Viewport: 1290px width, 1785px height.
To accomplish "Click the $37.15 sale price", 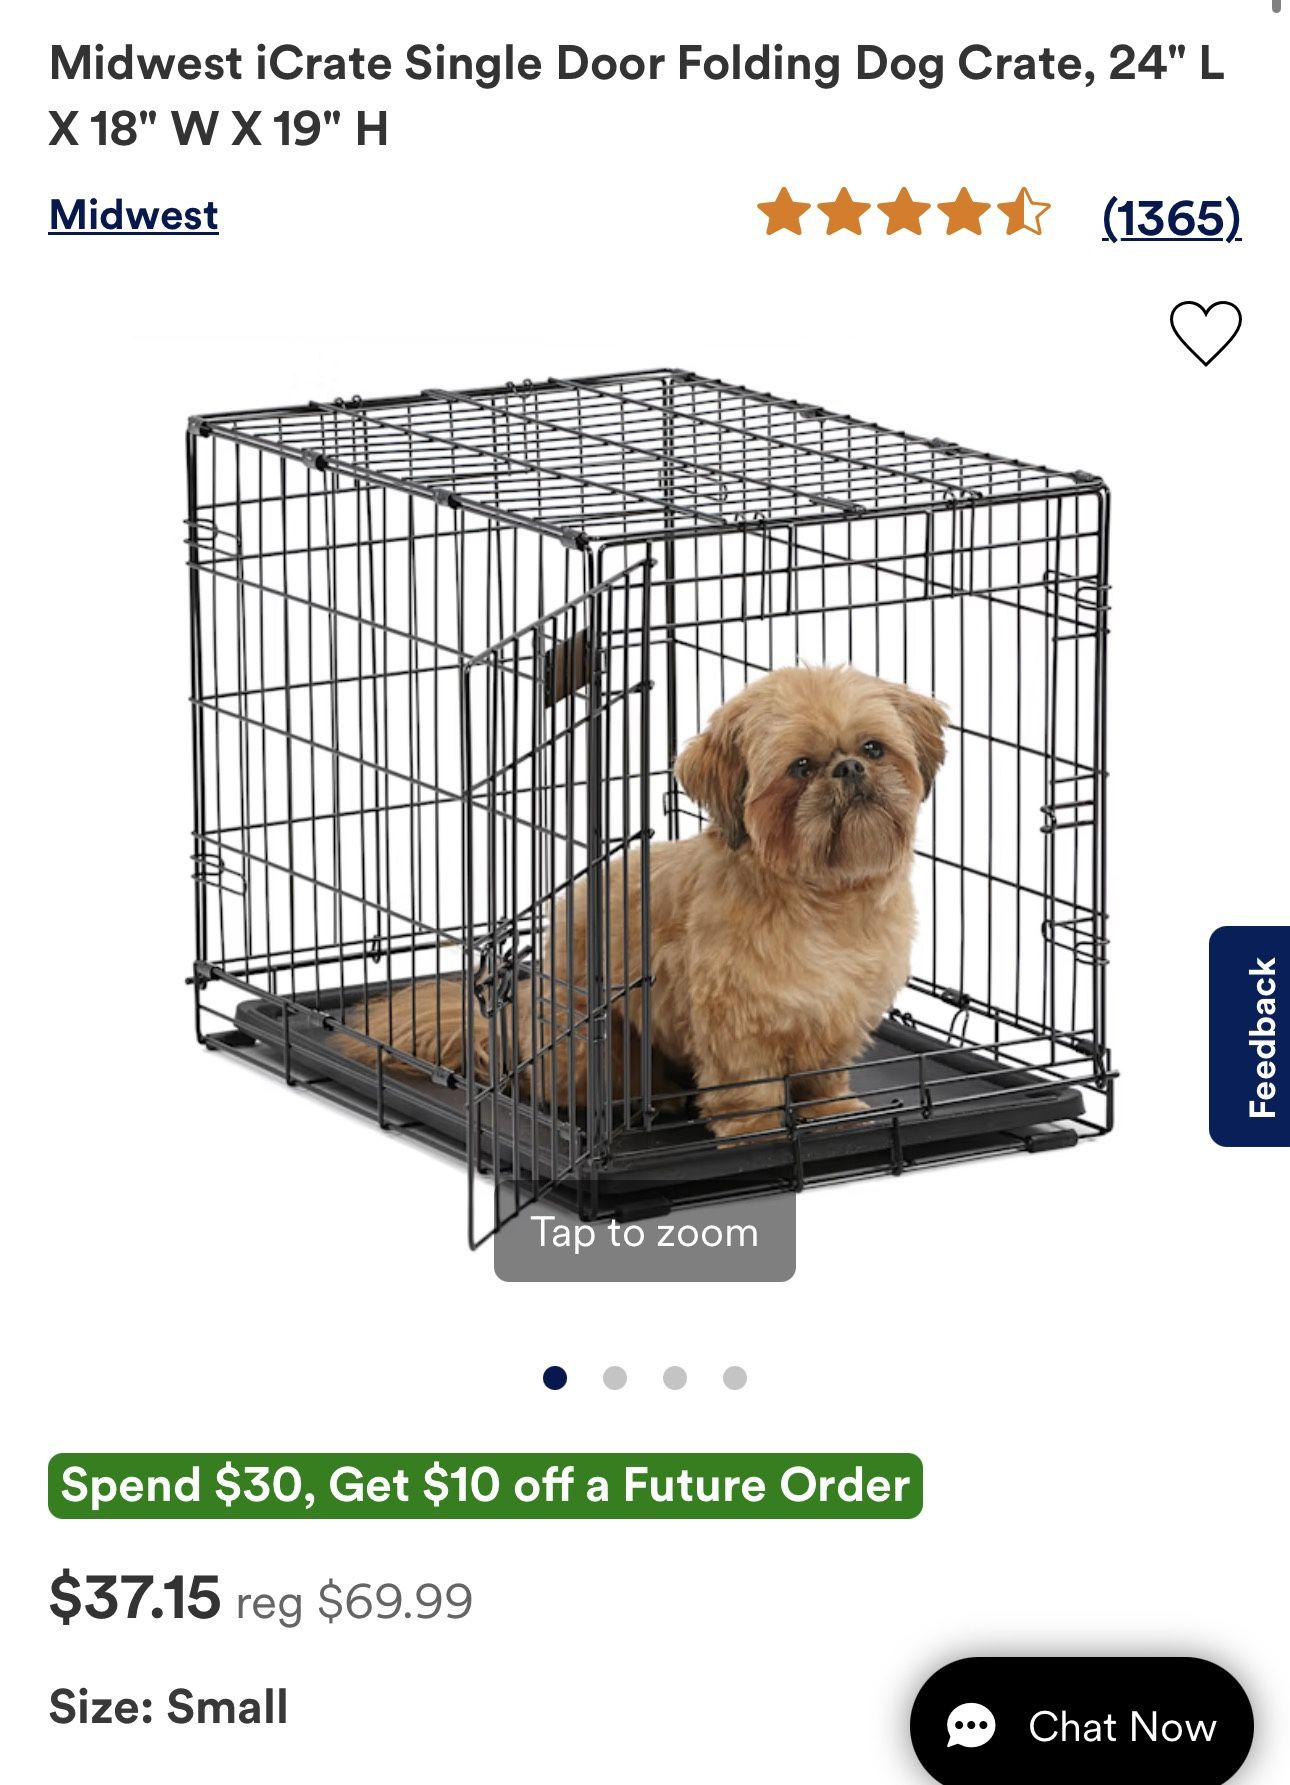I will [x=135, y=1597].
